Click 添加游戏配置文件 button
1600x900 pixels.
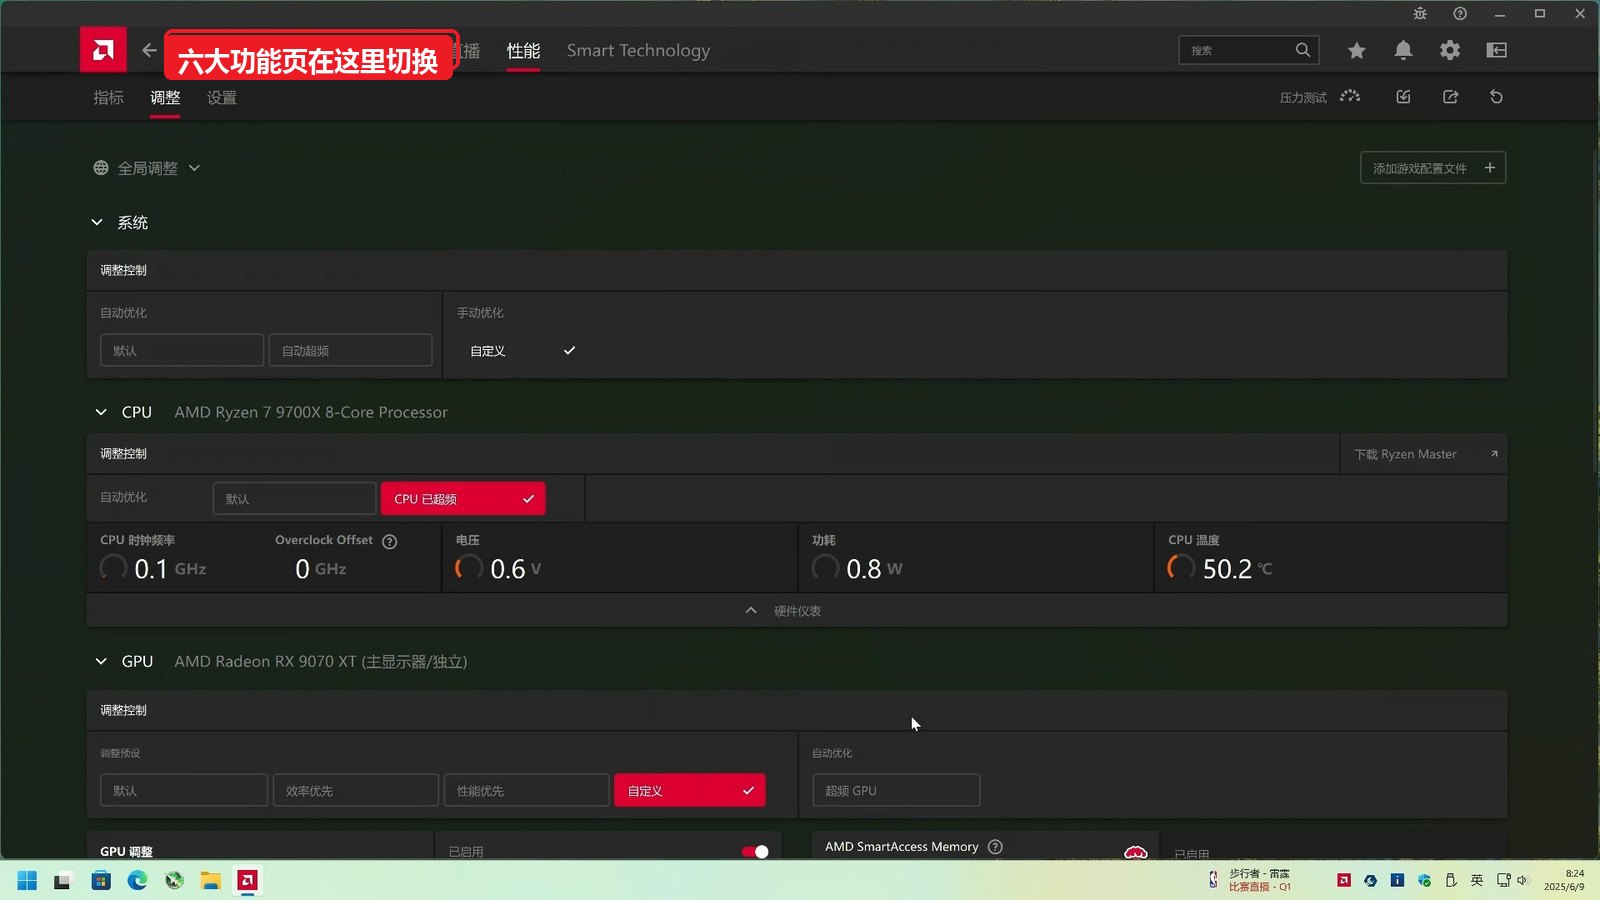[x=1433, y=168]
